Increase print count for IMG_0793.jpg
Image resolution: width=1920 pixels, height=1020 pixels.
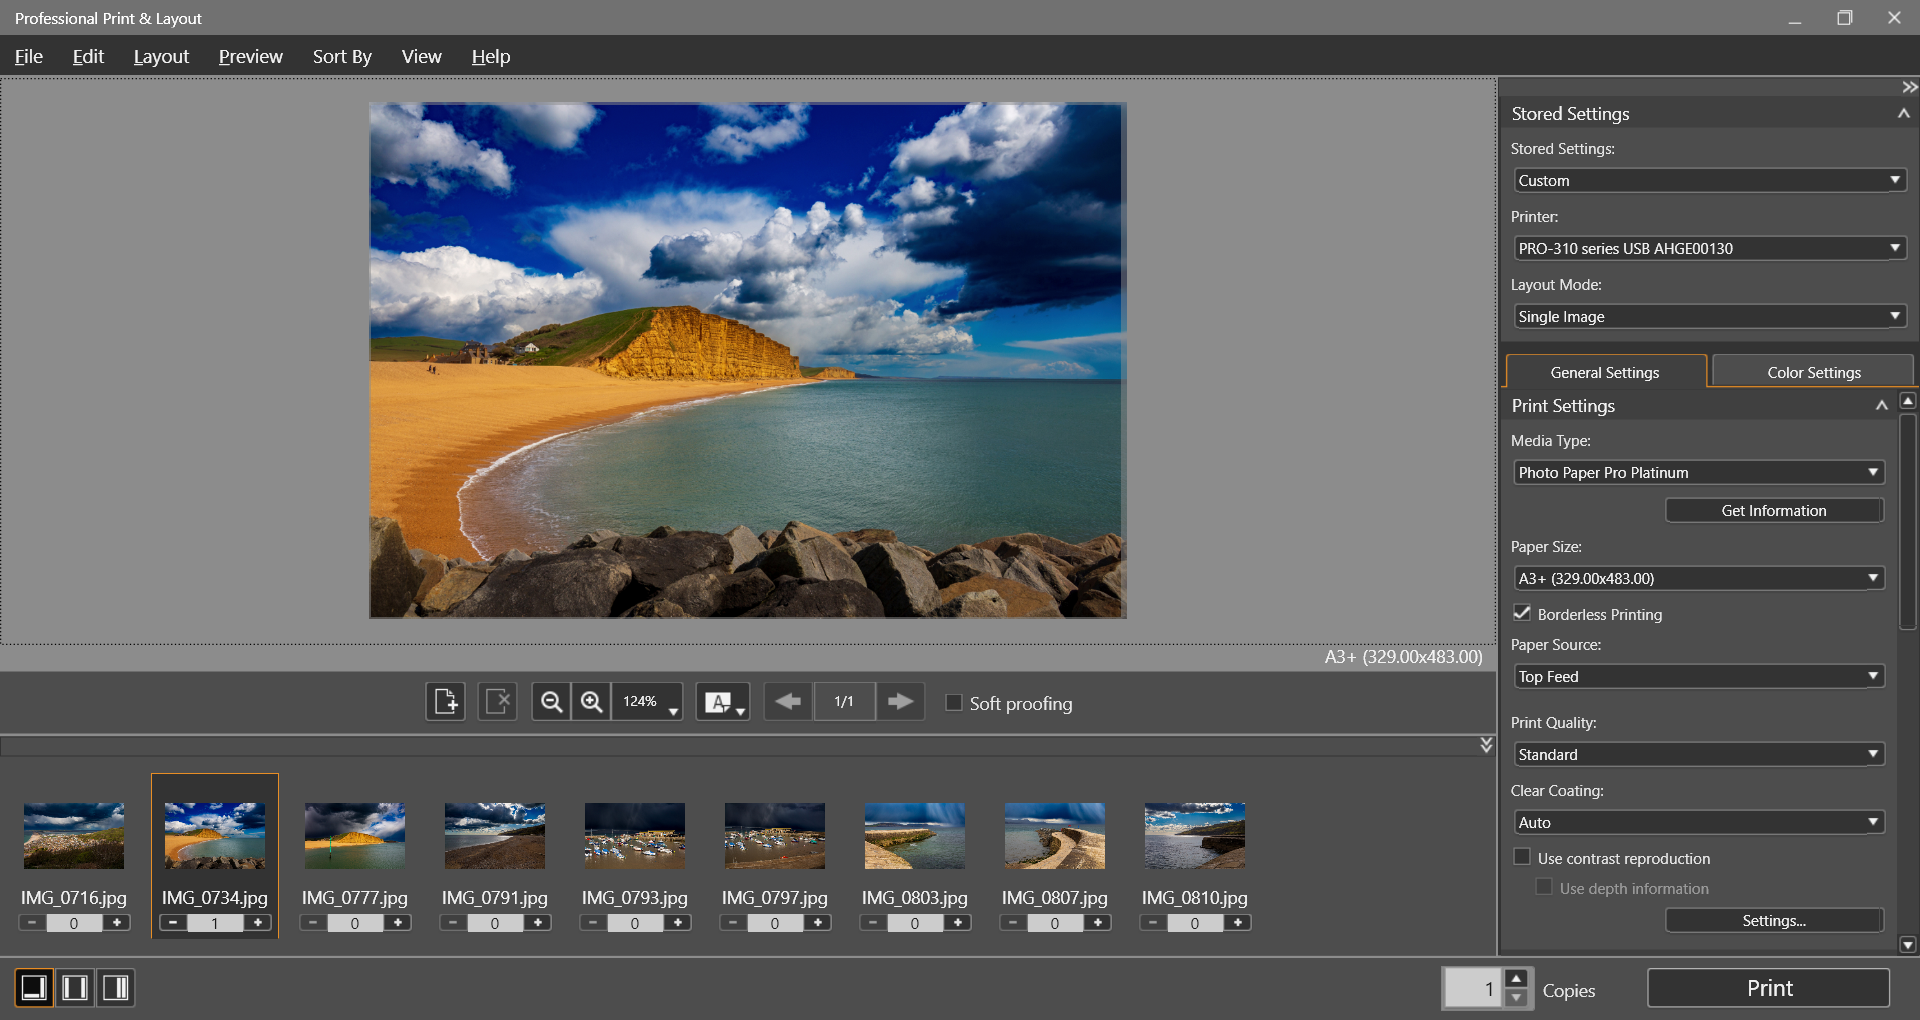(678, 923)
